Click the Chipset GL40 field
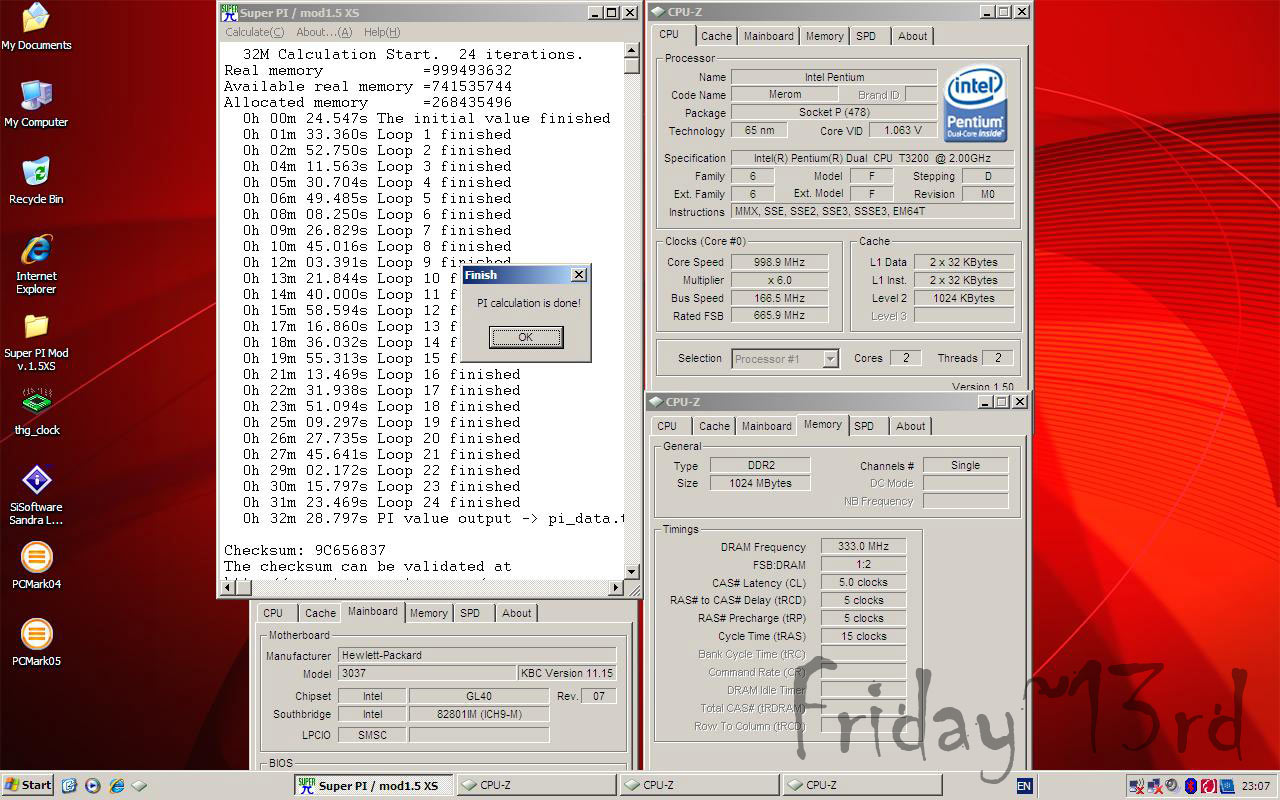The height and width of the screenshot is (800, 1280). pyautogui.click(x=479, y=696)
